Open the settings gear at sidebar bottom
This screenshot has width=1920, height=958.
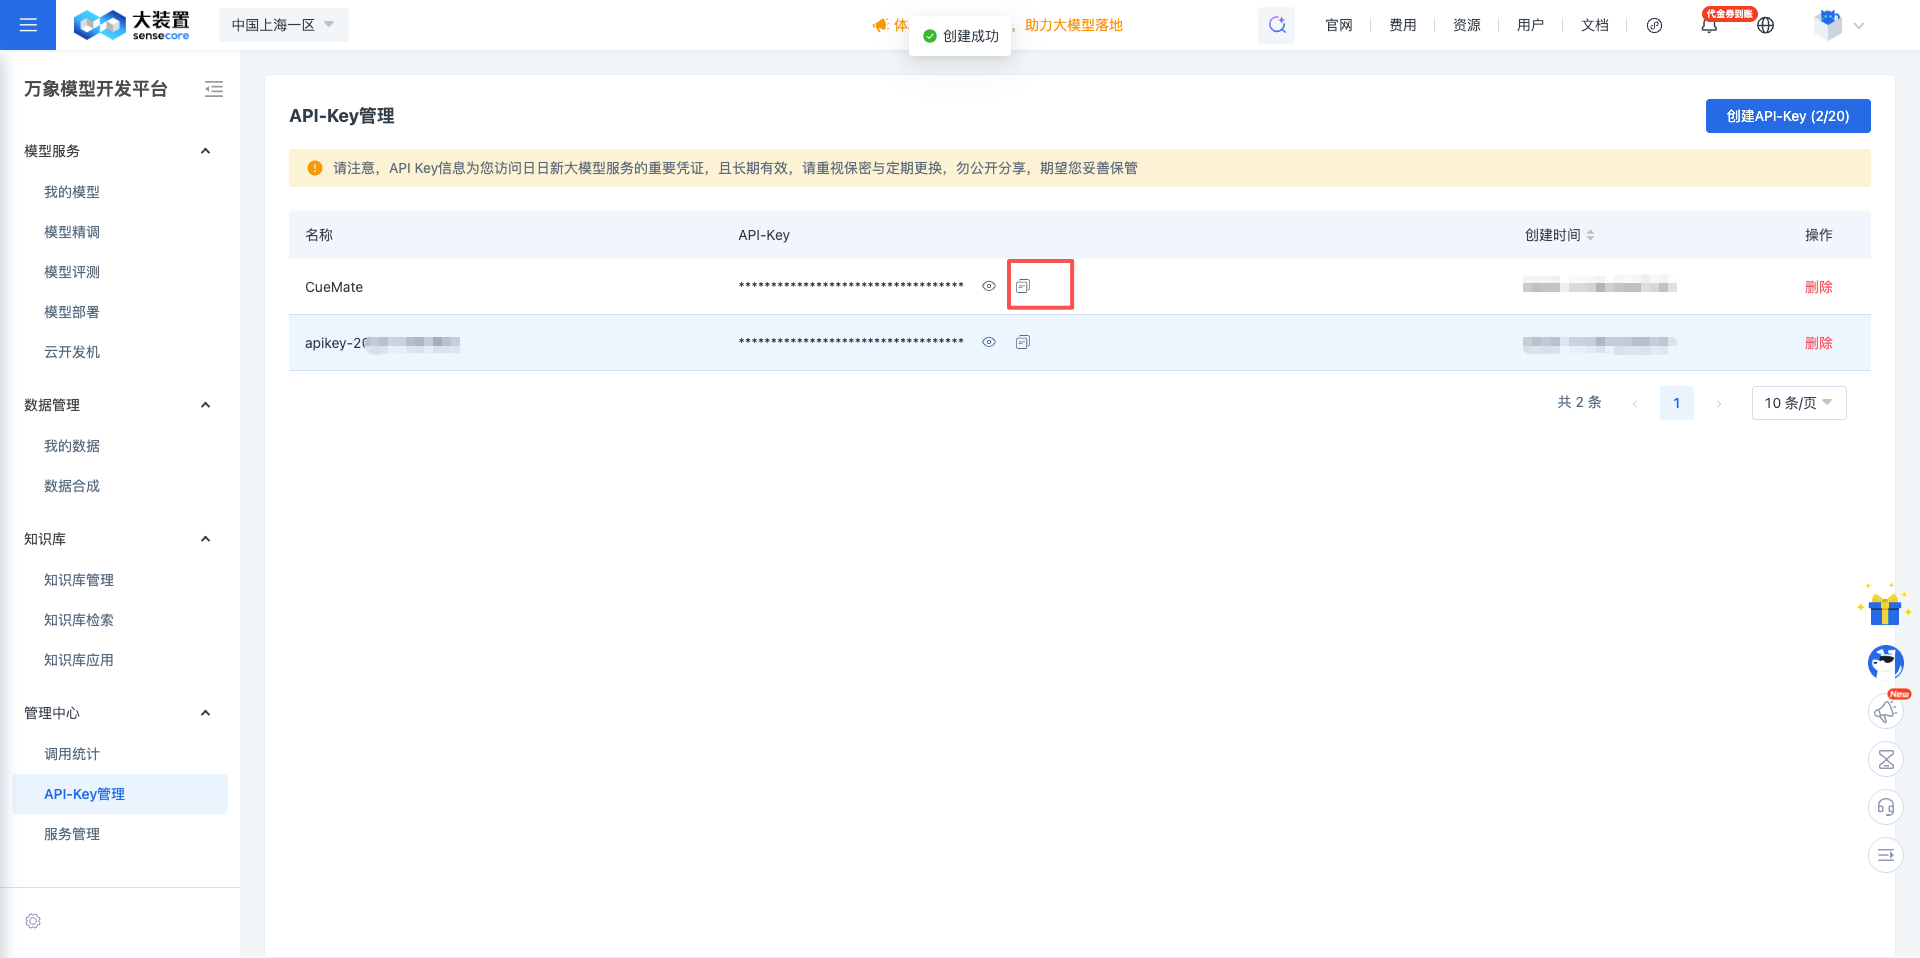tap(33, 921)
